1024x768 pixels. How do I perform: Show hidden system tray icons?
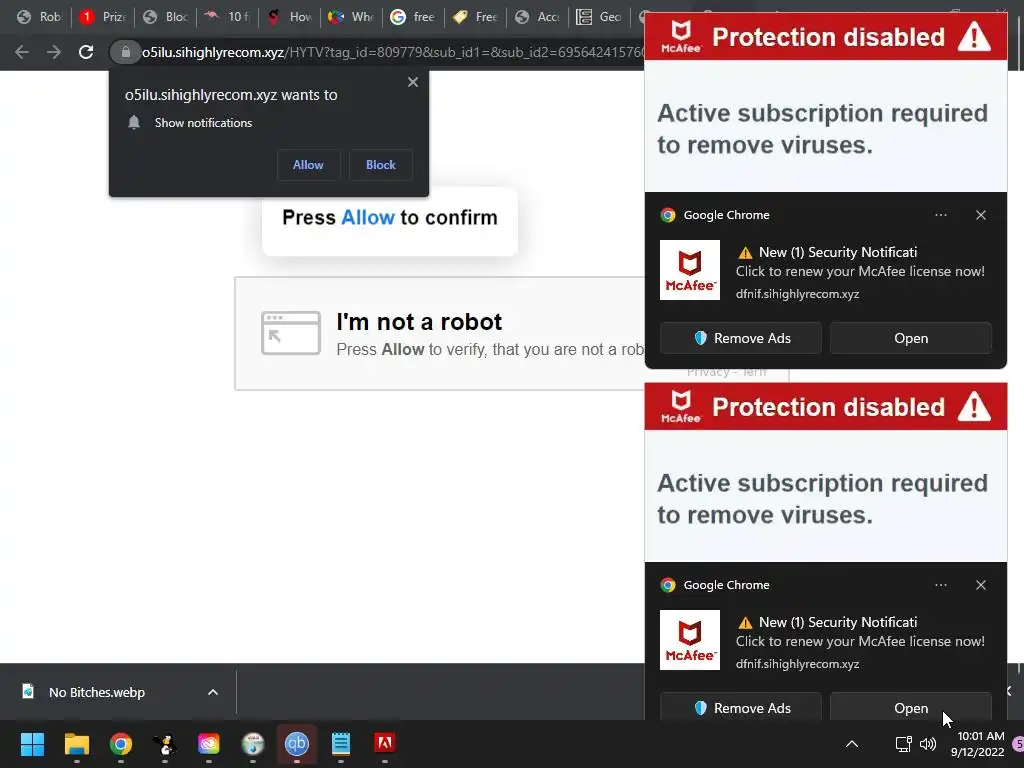coord(852,744)
